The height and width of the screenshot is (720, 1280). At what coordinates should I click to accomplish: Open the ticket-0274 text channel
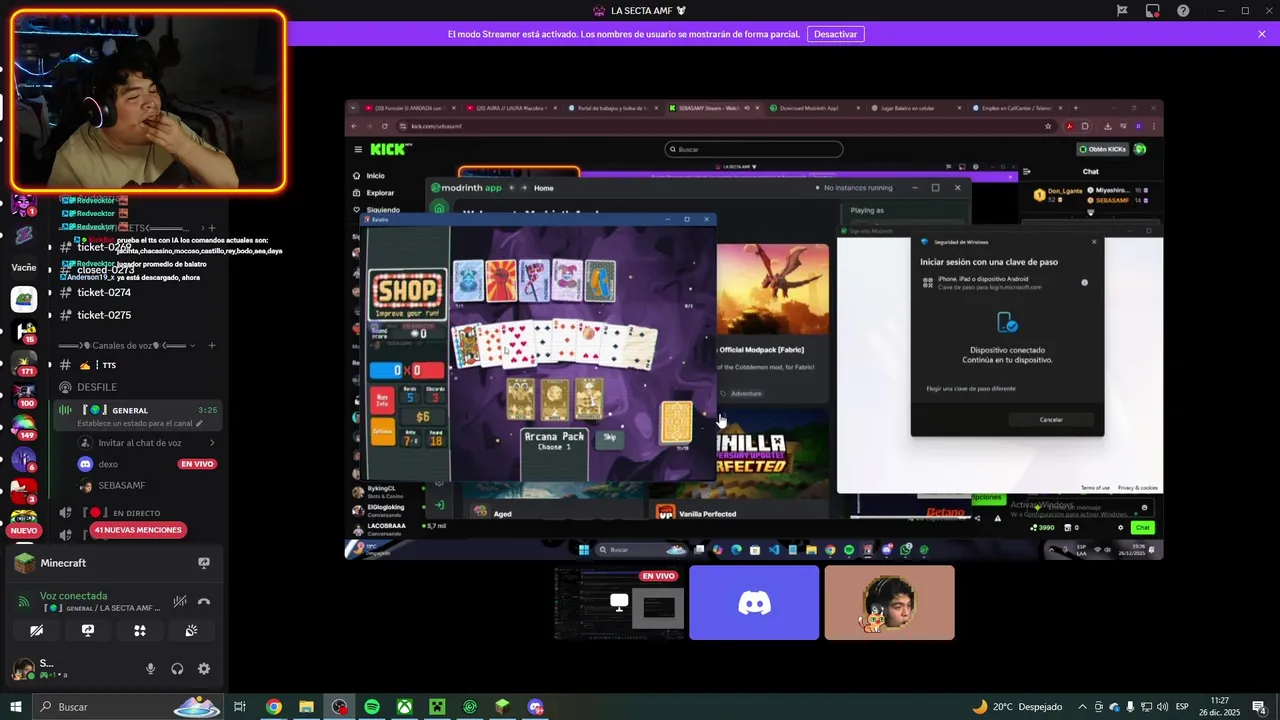pyautogui.click(x=104, y=293)
